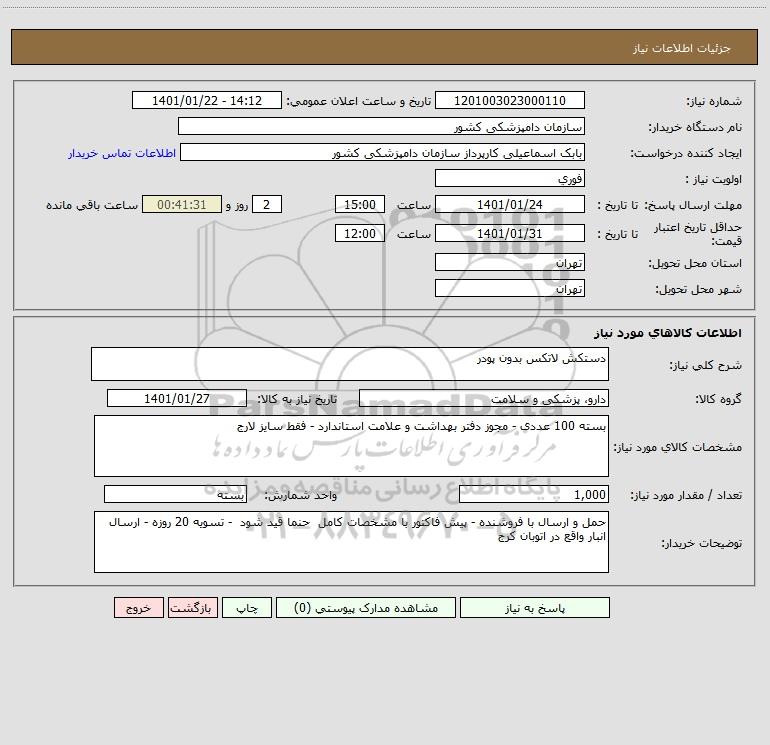Click the requester field بابک اسماعیلی

click(x=383, y=153)
